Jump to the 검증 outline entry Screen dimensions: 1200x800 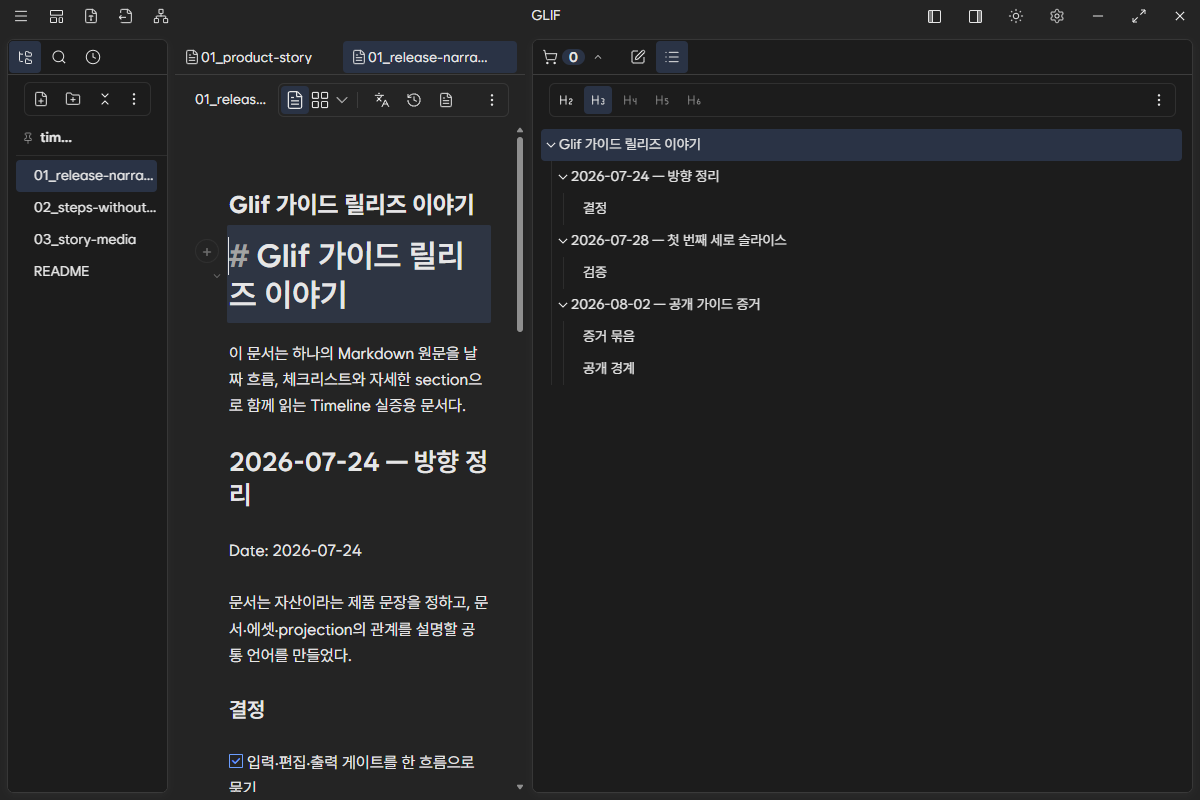pos(595,272)
